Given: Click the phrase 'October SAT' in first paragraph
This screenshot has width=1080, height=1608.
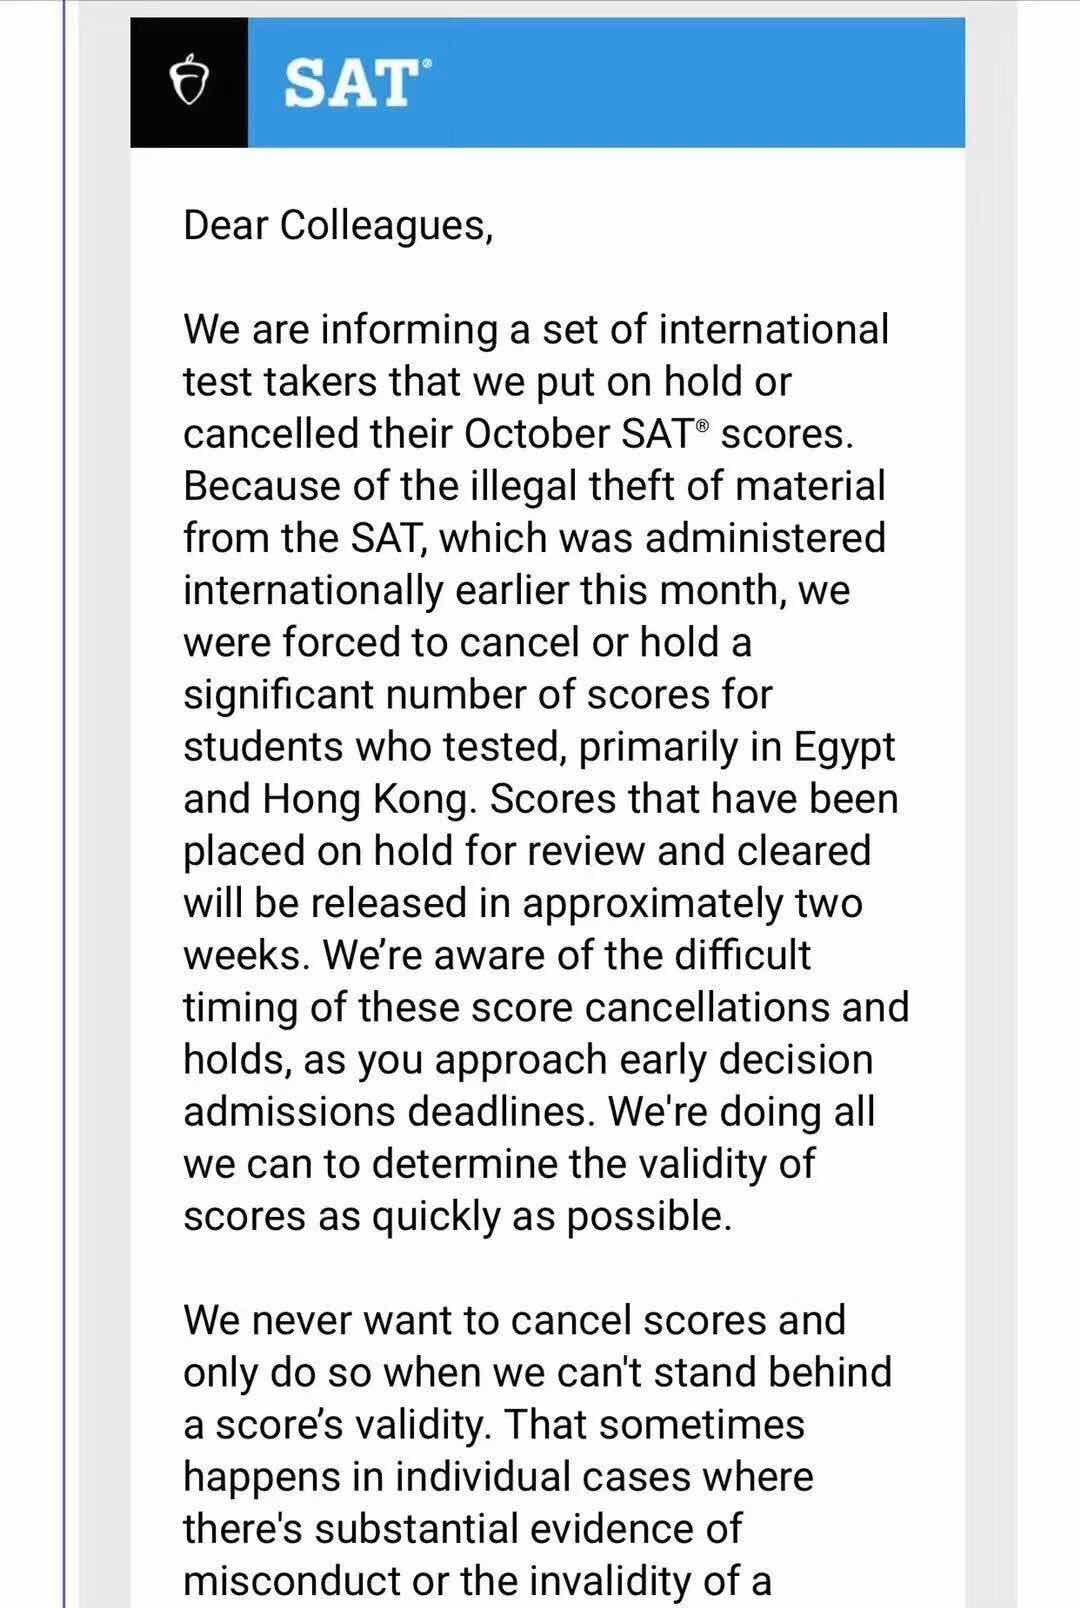Looking at the screenshot, I should pos(579,435).
